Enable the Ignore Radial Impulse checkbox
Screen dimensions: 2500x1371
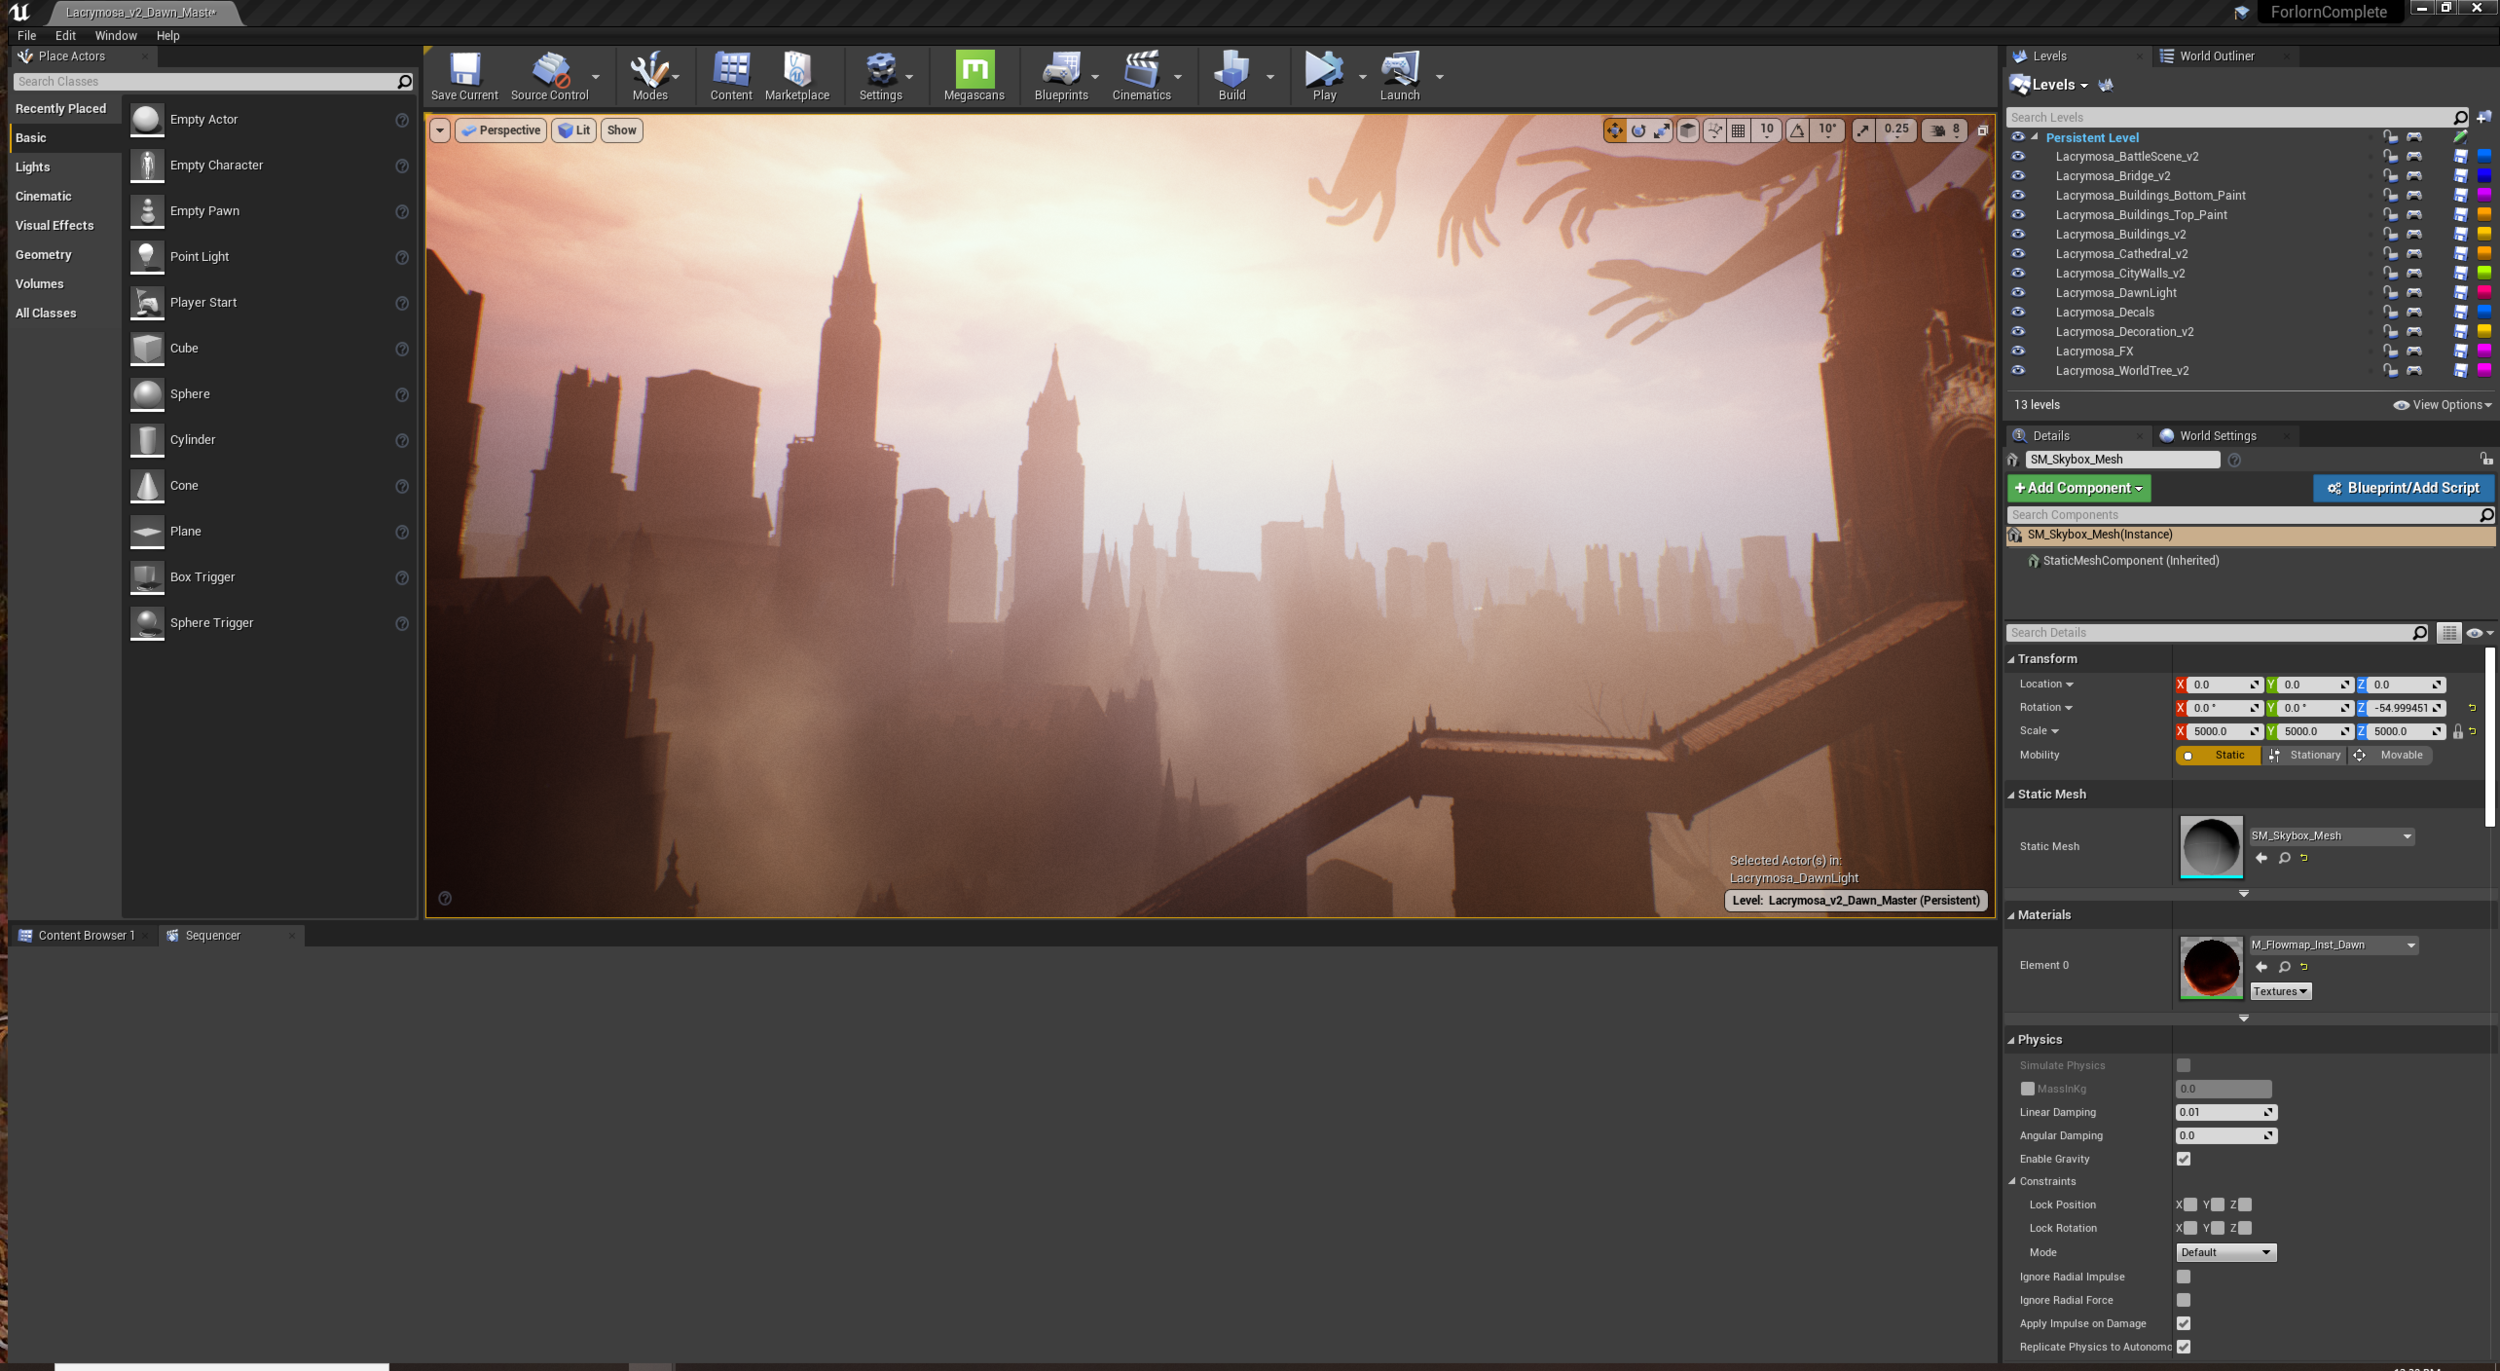[2183, 1277]
